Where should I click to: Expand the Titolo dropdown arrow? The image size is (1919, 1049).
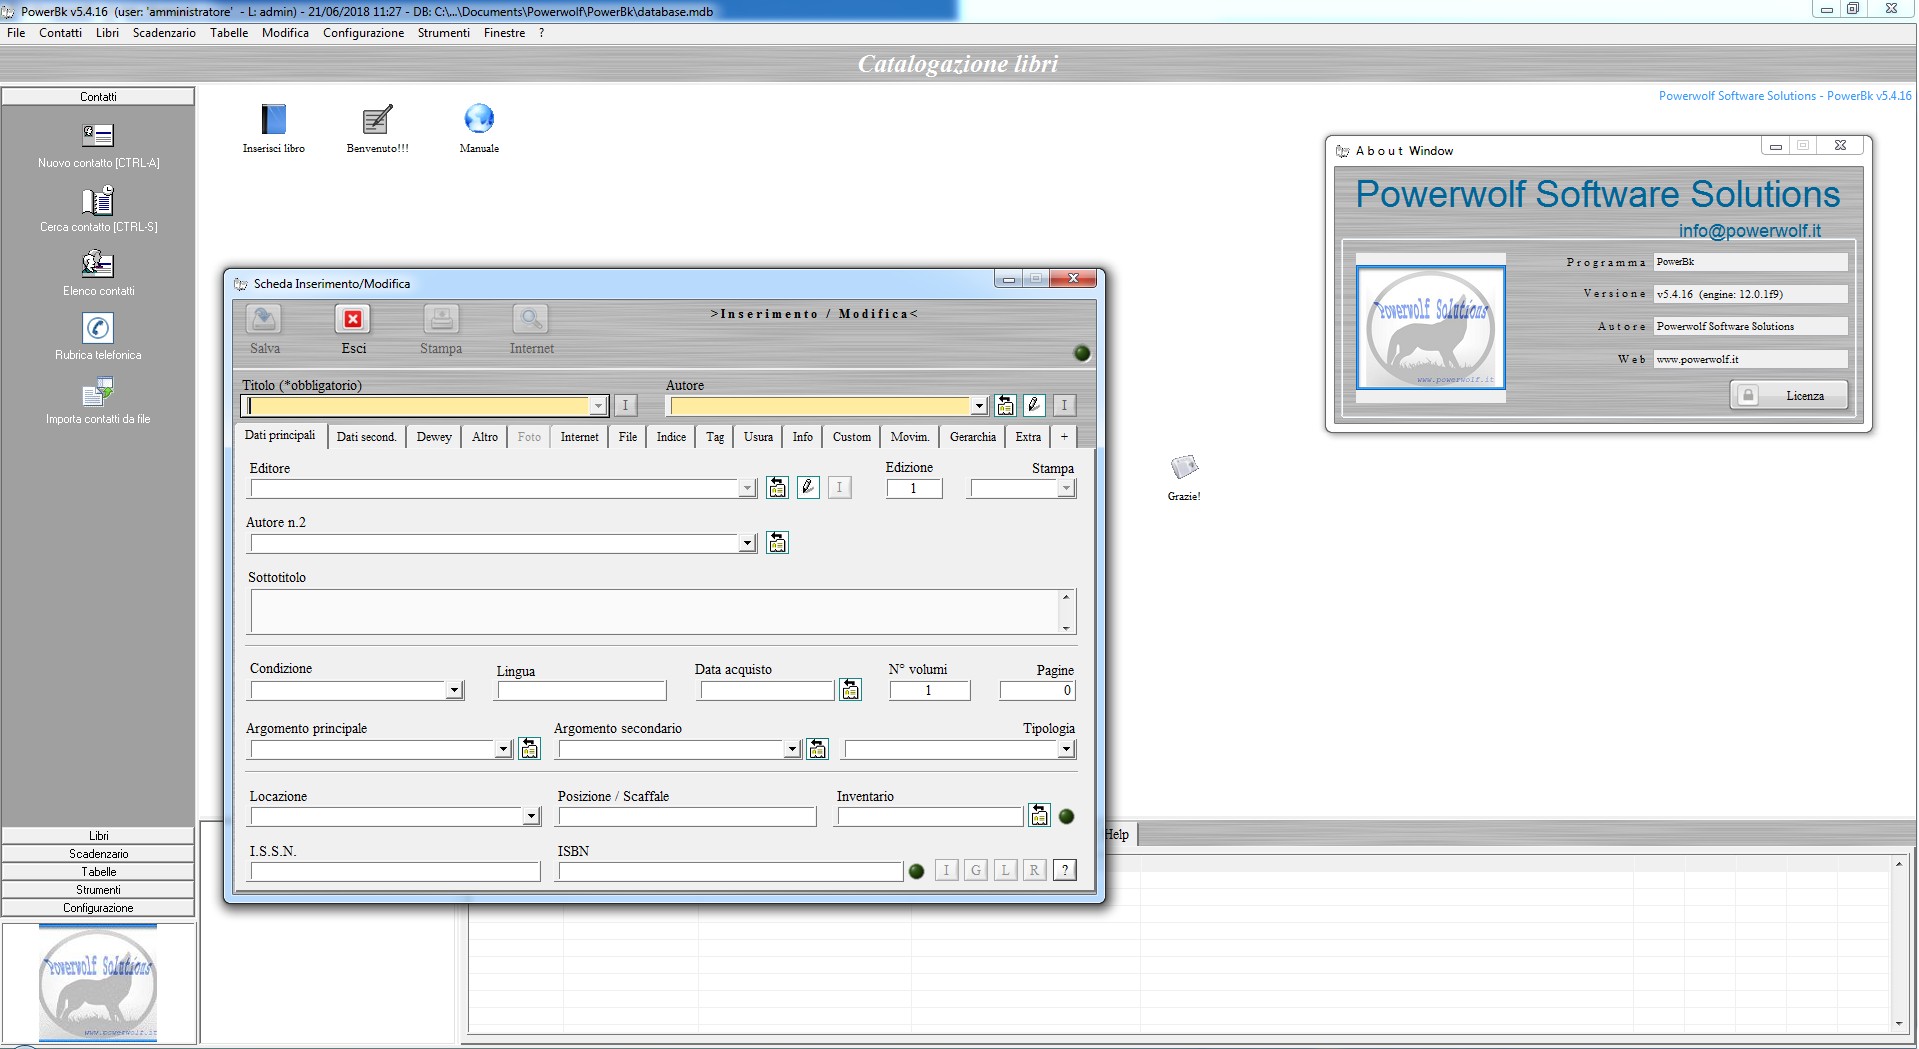click(597, 406)
